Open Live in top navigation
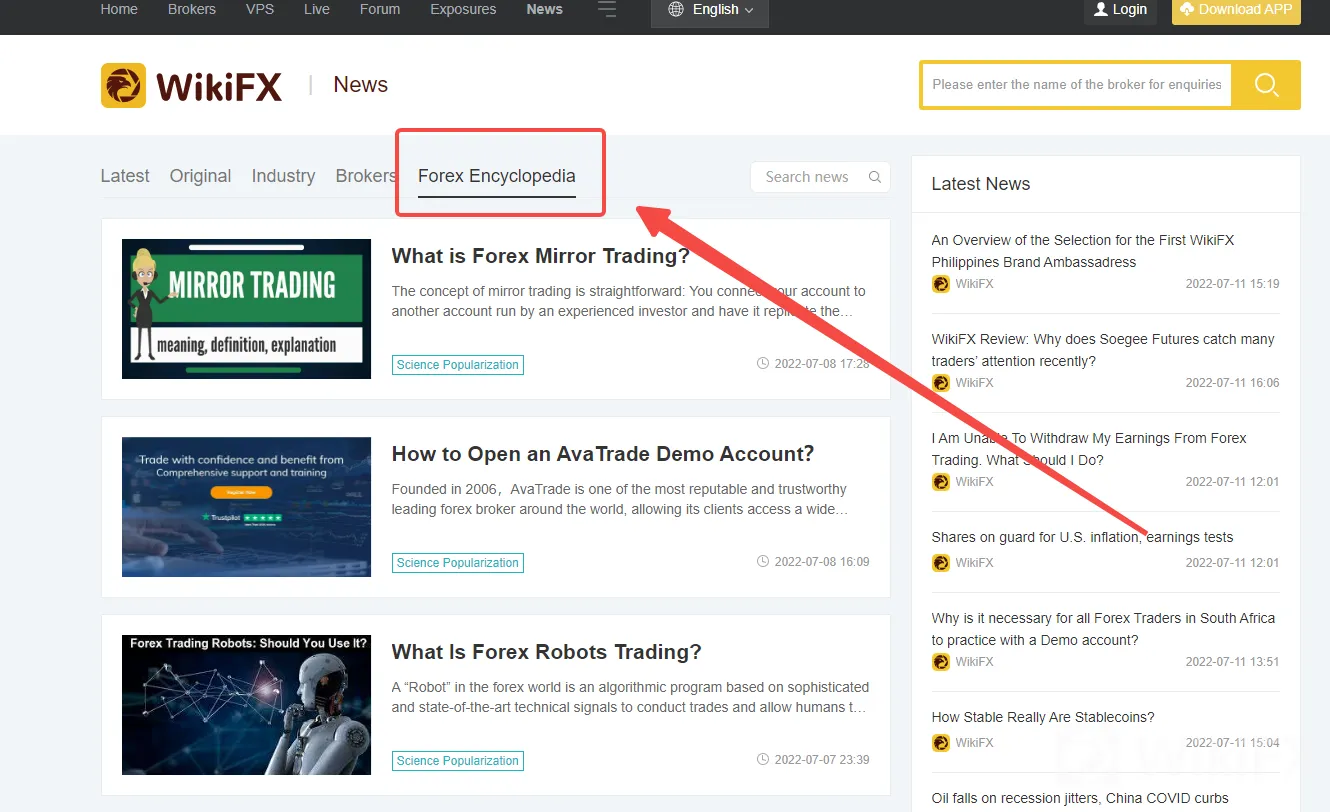Image resolution: width=1330 pixels, height=812 pixels. point(317,9)
